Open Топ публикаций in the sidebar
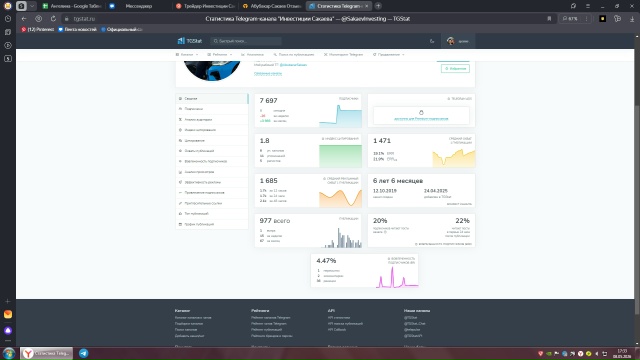Screen dimensions: 640x360 212,213
